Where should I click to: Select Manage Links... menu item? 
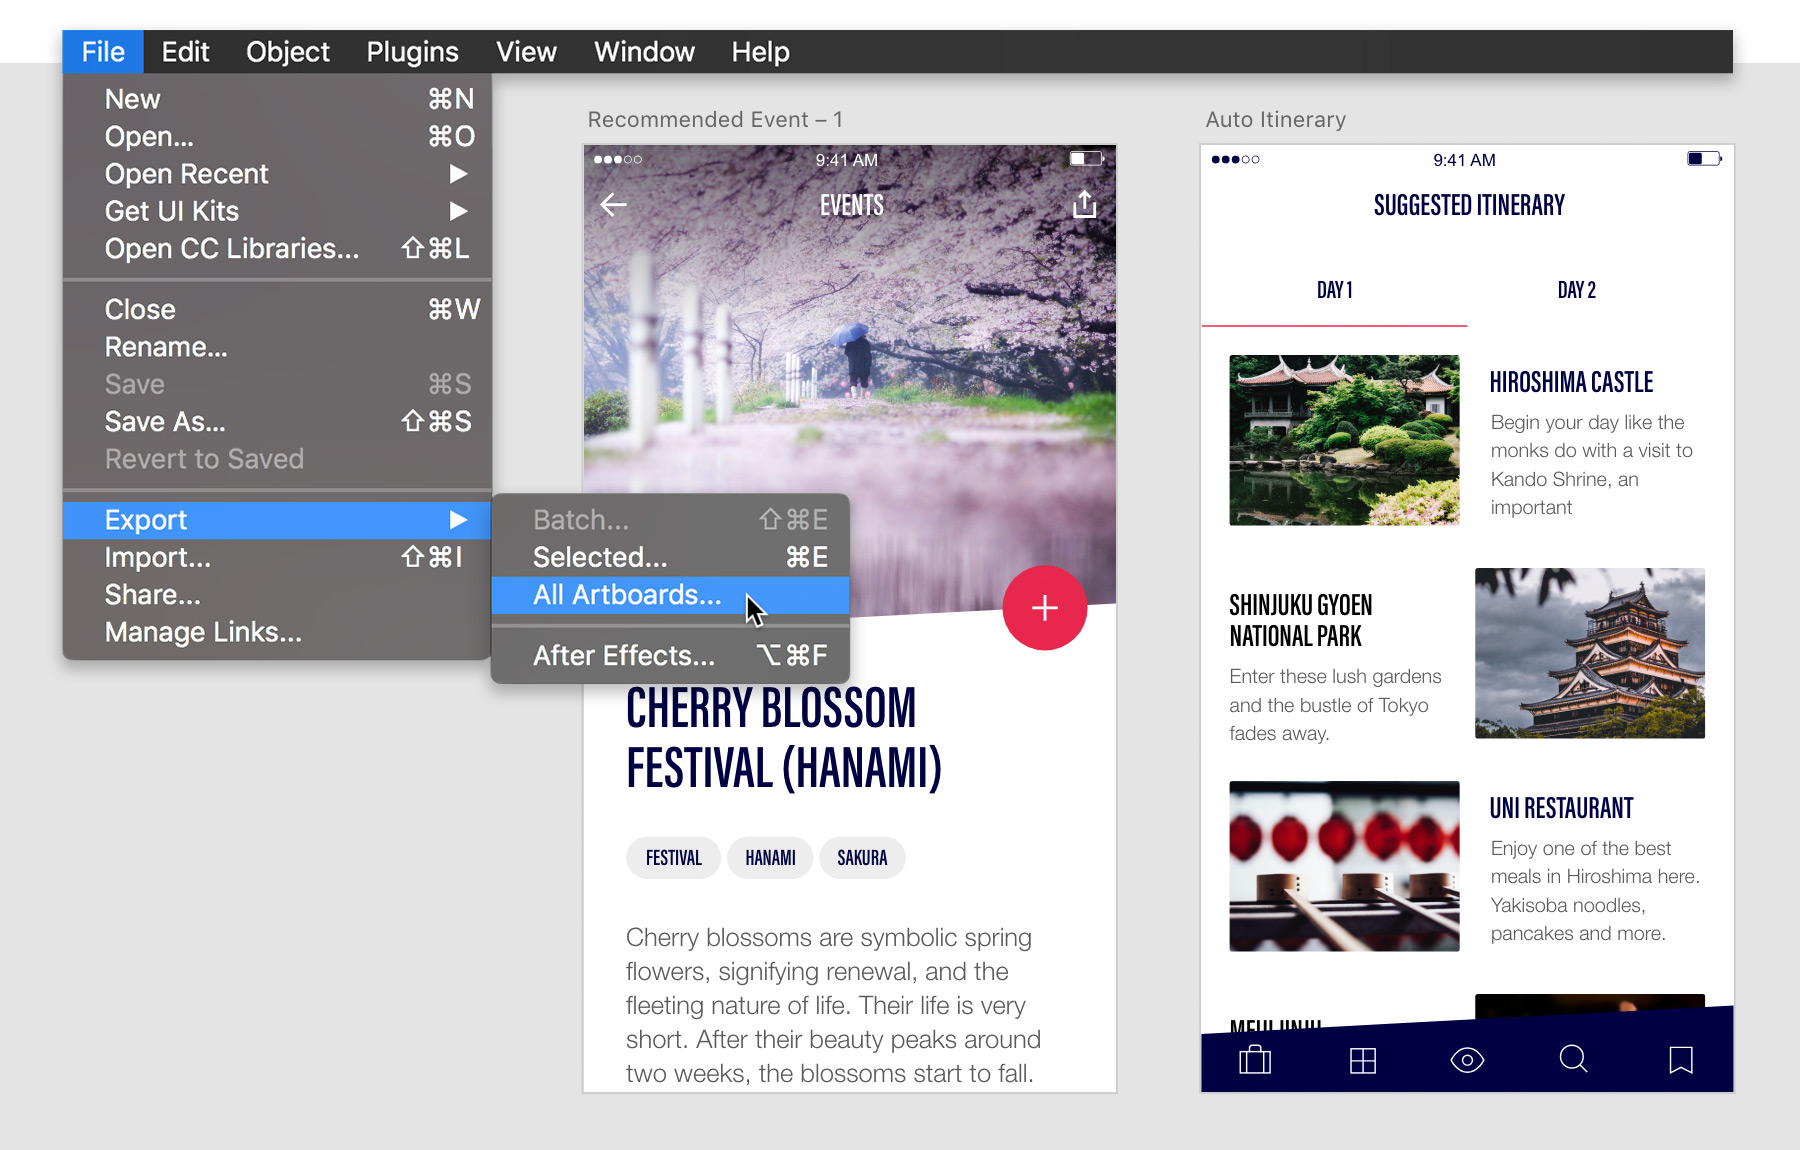coord(277,632)
